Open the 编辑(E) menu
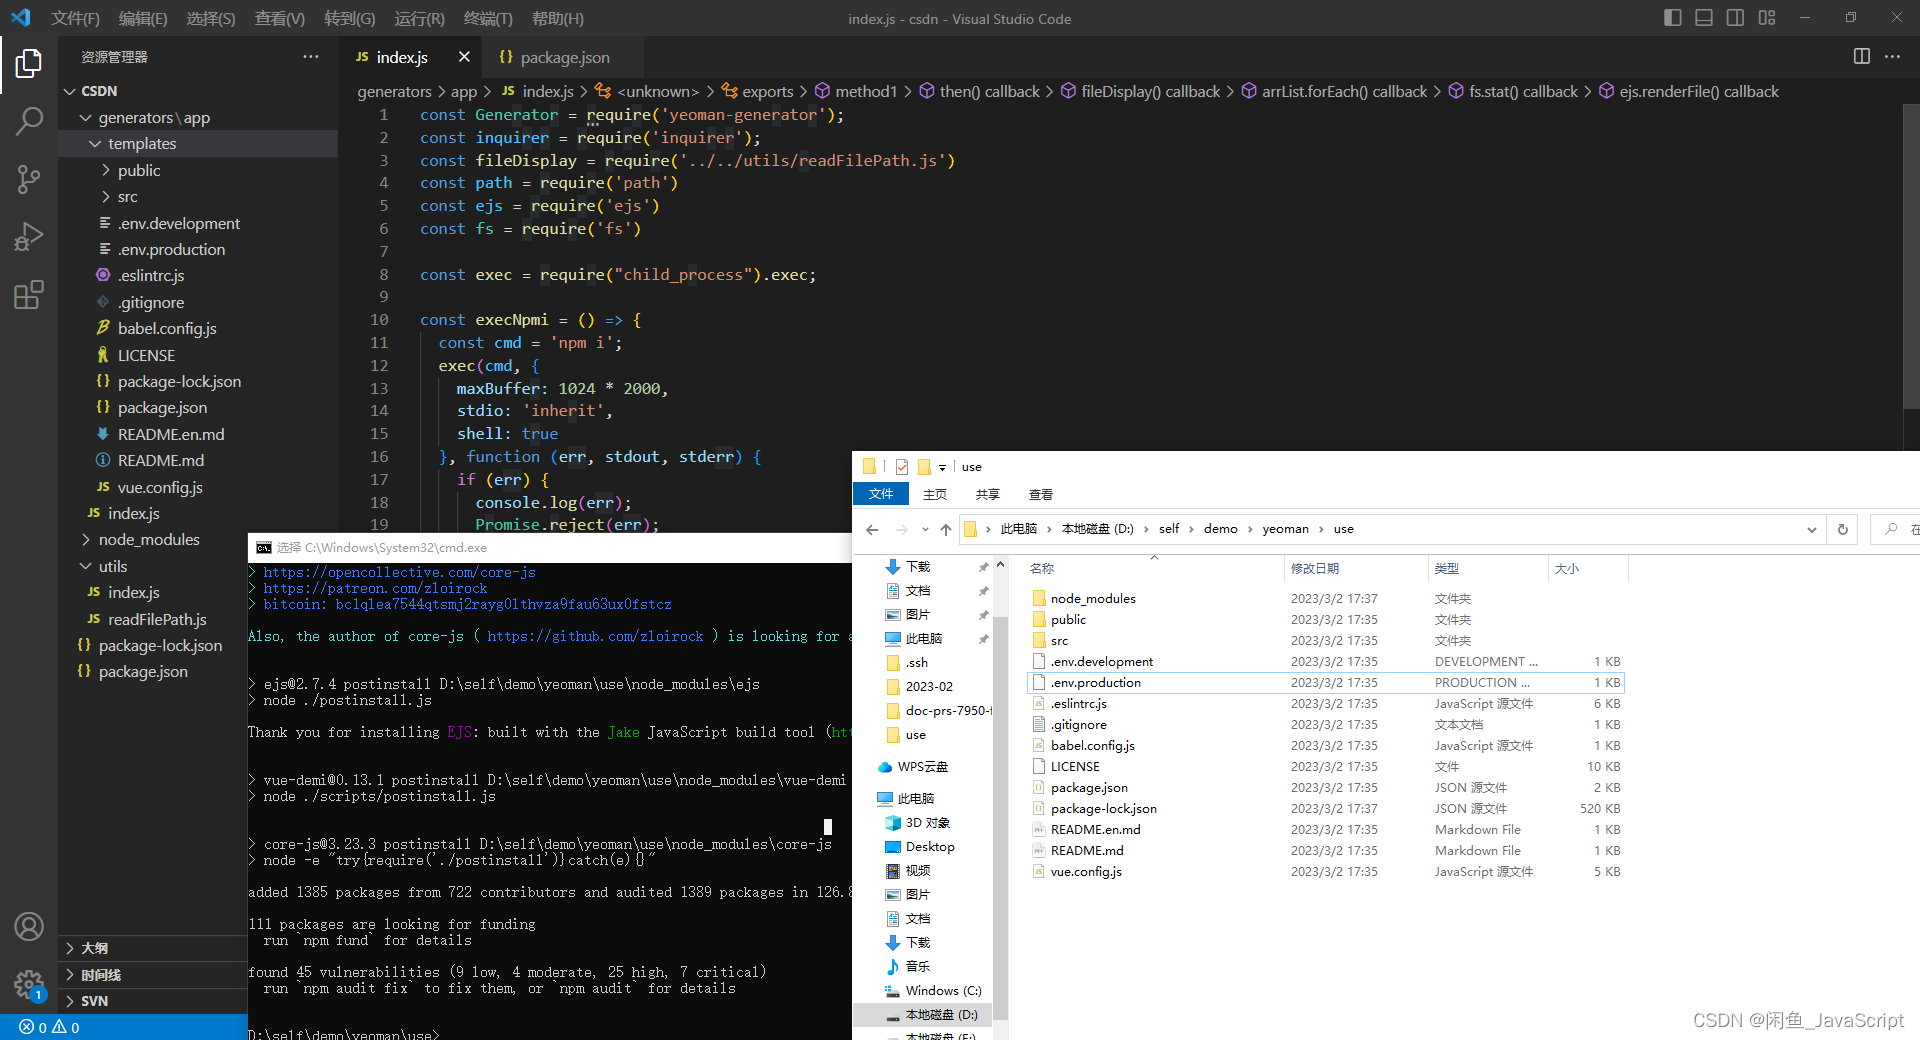Image resolution: width=1920 pixels, height=1040 pixels. 143,18
